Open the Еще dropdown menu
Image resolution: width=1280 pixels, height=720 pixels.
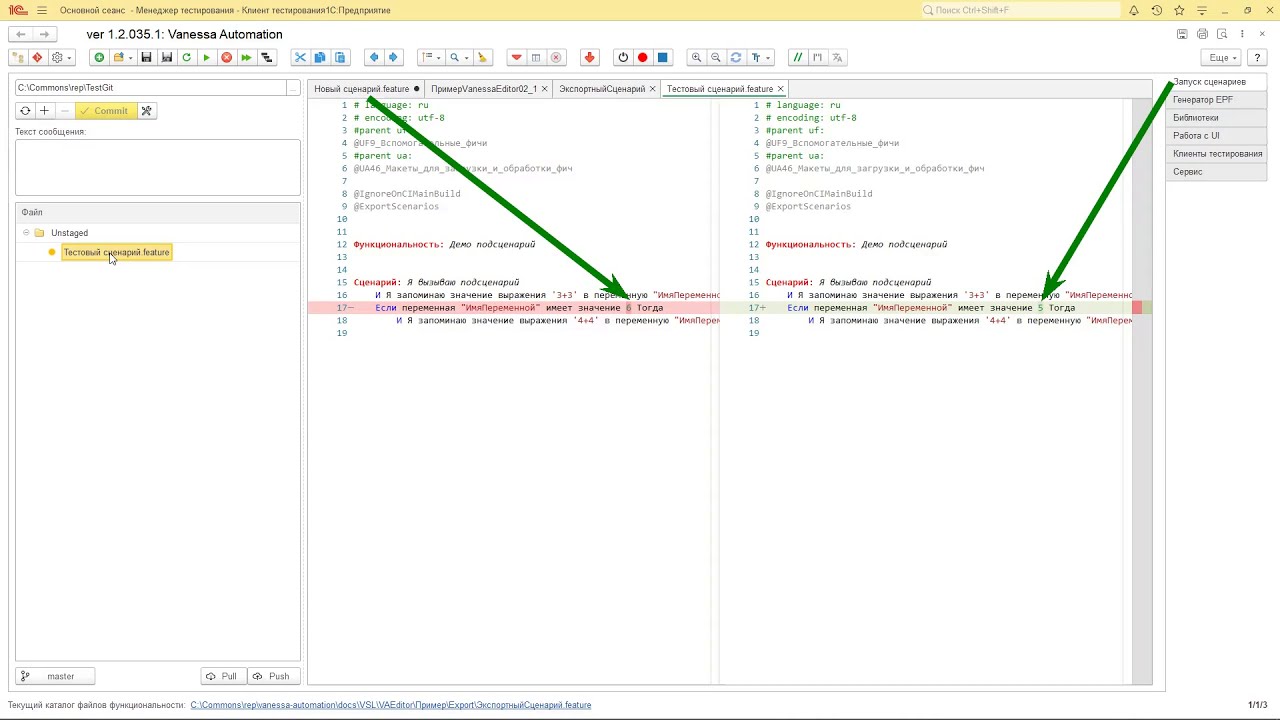tap(1222, 58)
